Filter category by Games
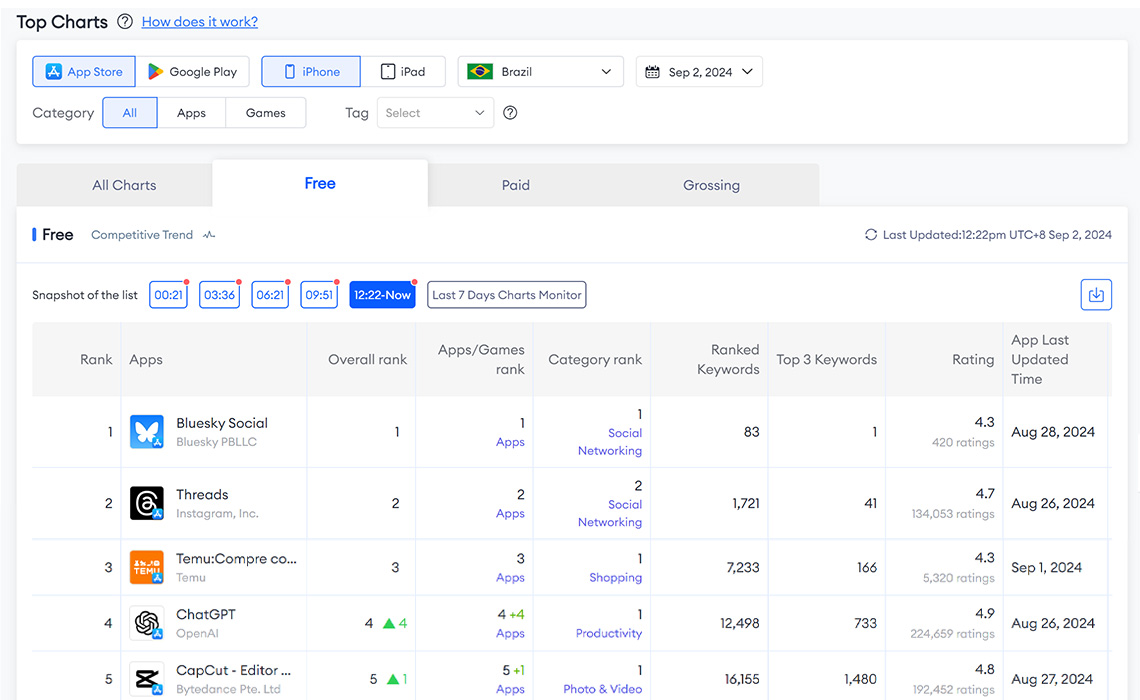Image resolution: width=1140 pixels, height=700 pixels. (x=265, y=113)
